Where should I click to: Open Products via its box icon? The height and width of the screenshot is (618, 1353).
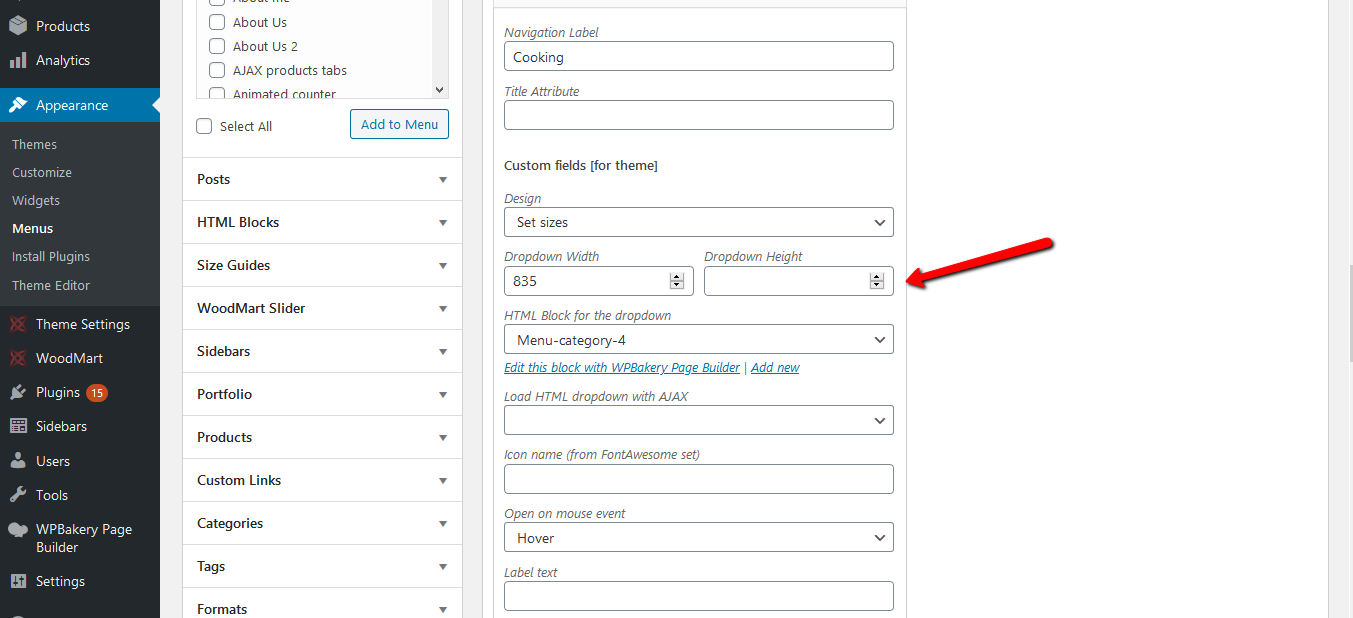click(18, 26)
